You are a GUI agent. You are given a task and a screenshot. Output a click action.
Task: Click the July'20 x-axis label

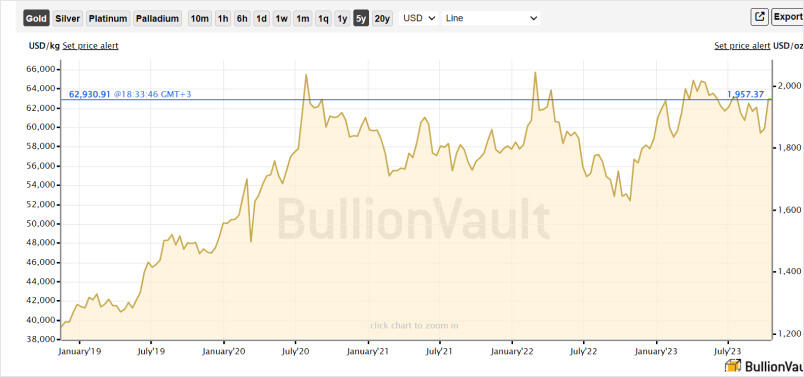[295, 351]
